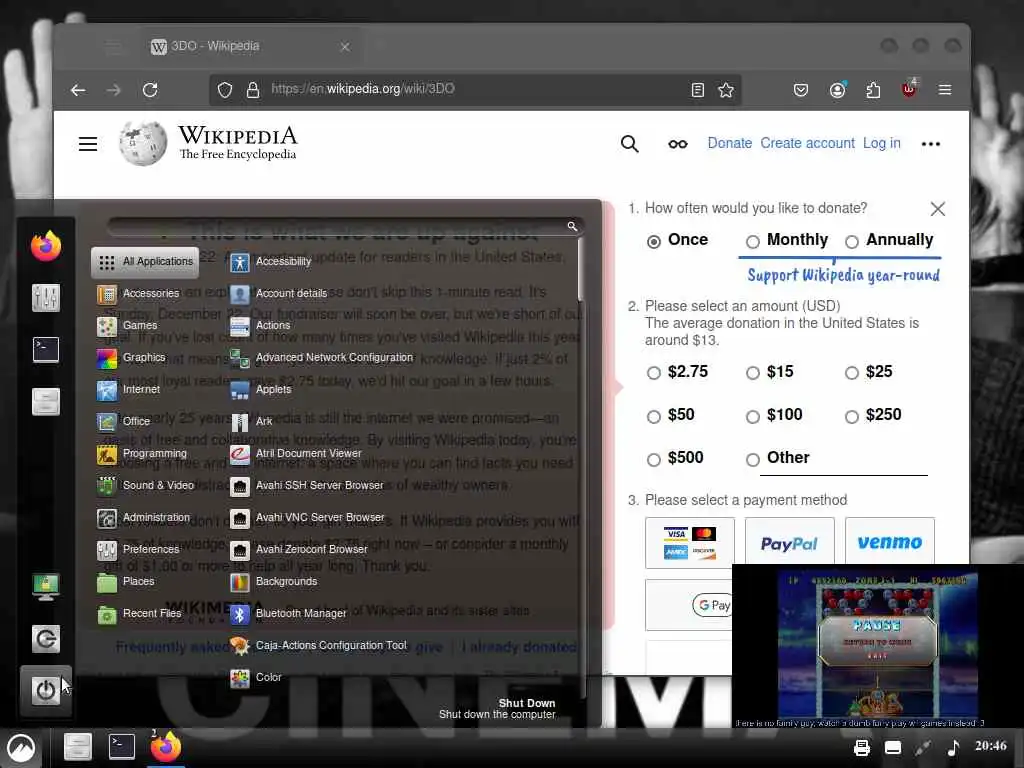The image size is (1024, 768).
Task: Select All Applications category
Action: [x=145, y=262]
